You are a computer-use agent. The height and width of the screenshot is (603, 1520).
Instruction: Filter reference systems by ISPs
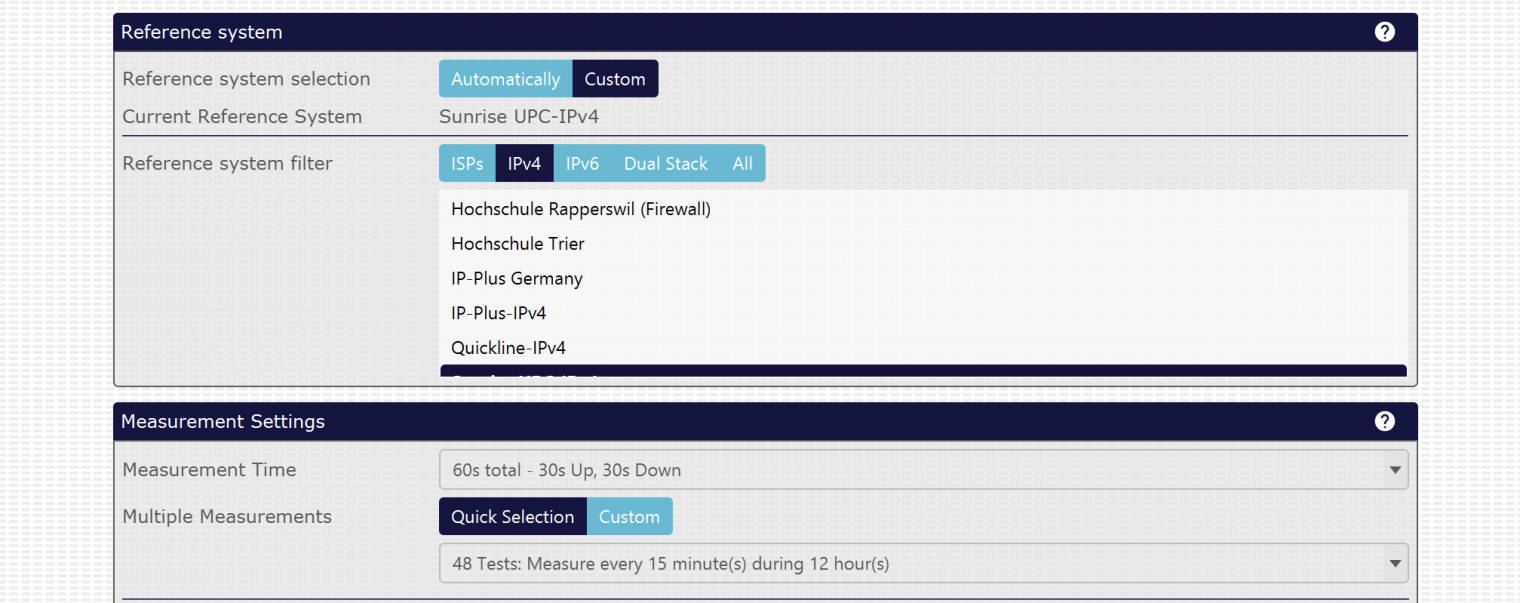[x=467, y=164]
